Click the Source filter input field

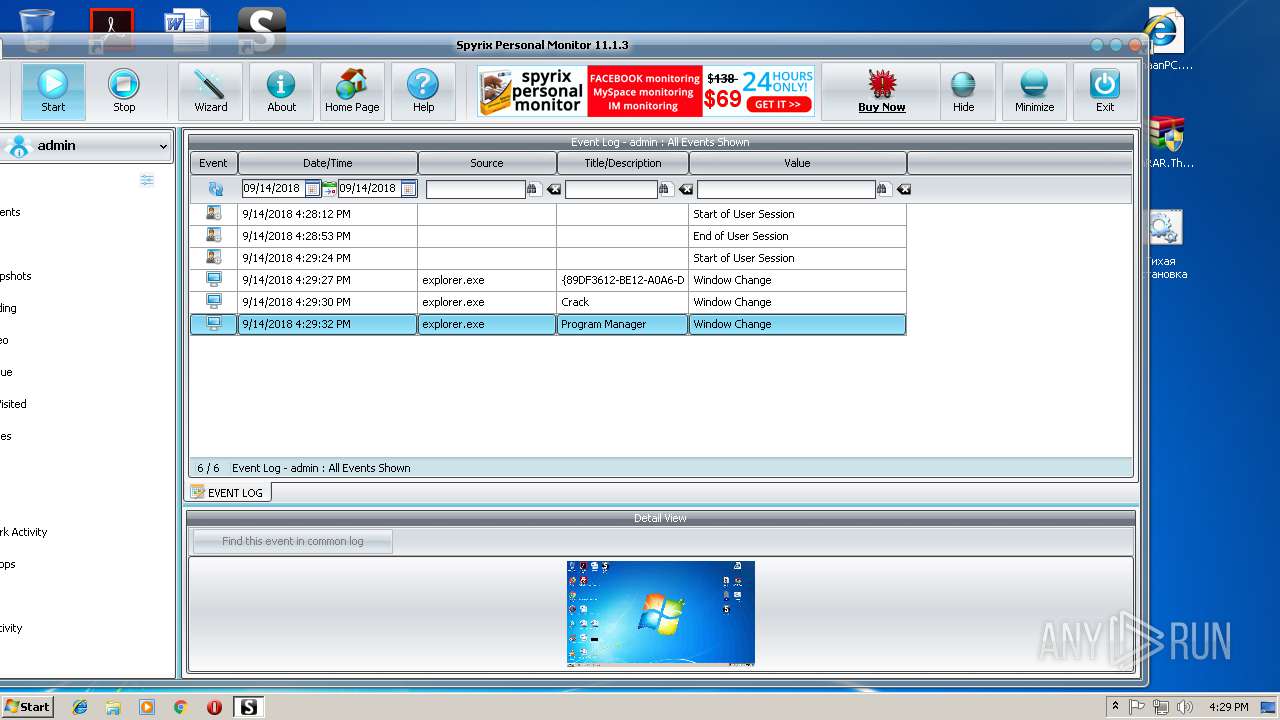(x=475, y=189)
